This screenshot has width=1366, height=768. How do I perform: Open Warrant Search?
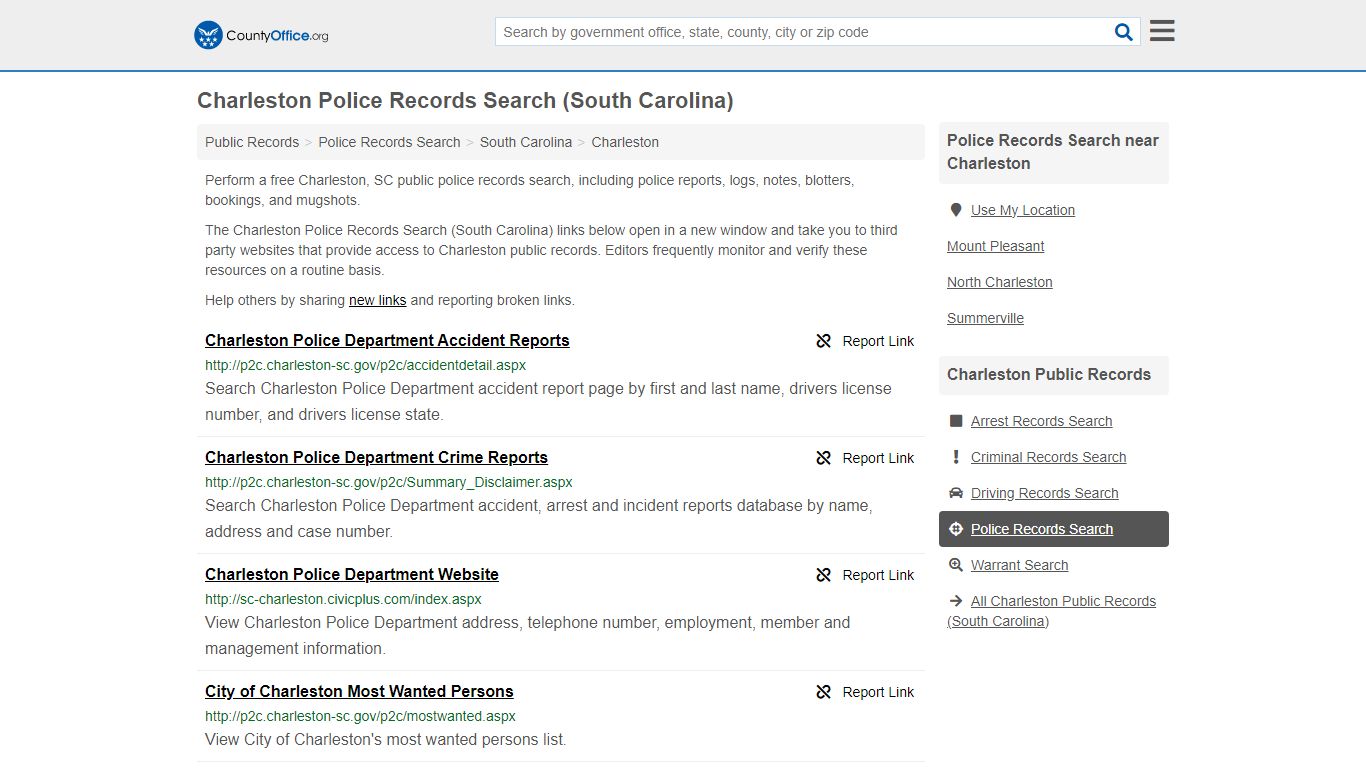point(1019,565)
